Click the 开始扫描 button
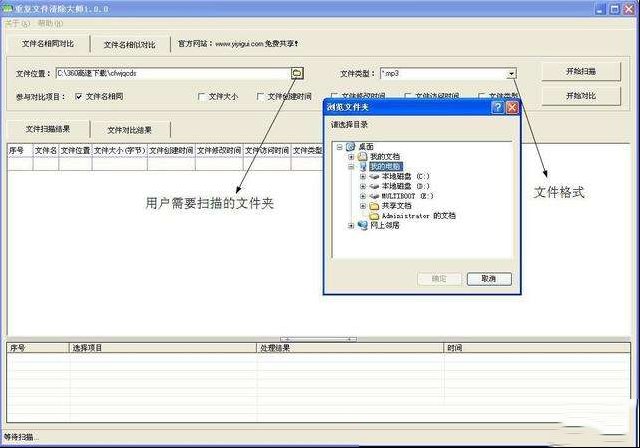Image resolution: width=640 pixels, height=448 pixels. point(581,72)
